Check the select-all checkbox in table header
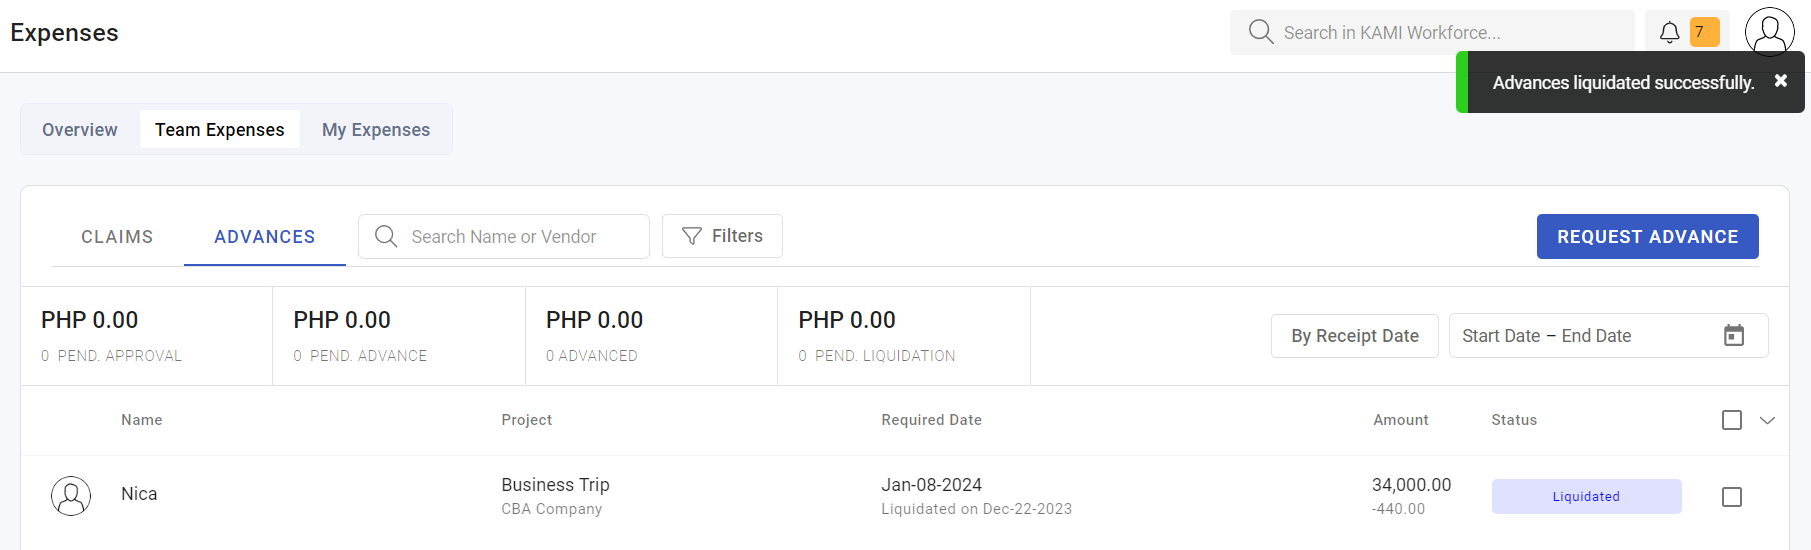 pyautogui.click(x=1732, y=420)
